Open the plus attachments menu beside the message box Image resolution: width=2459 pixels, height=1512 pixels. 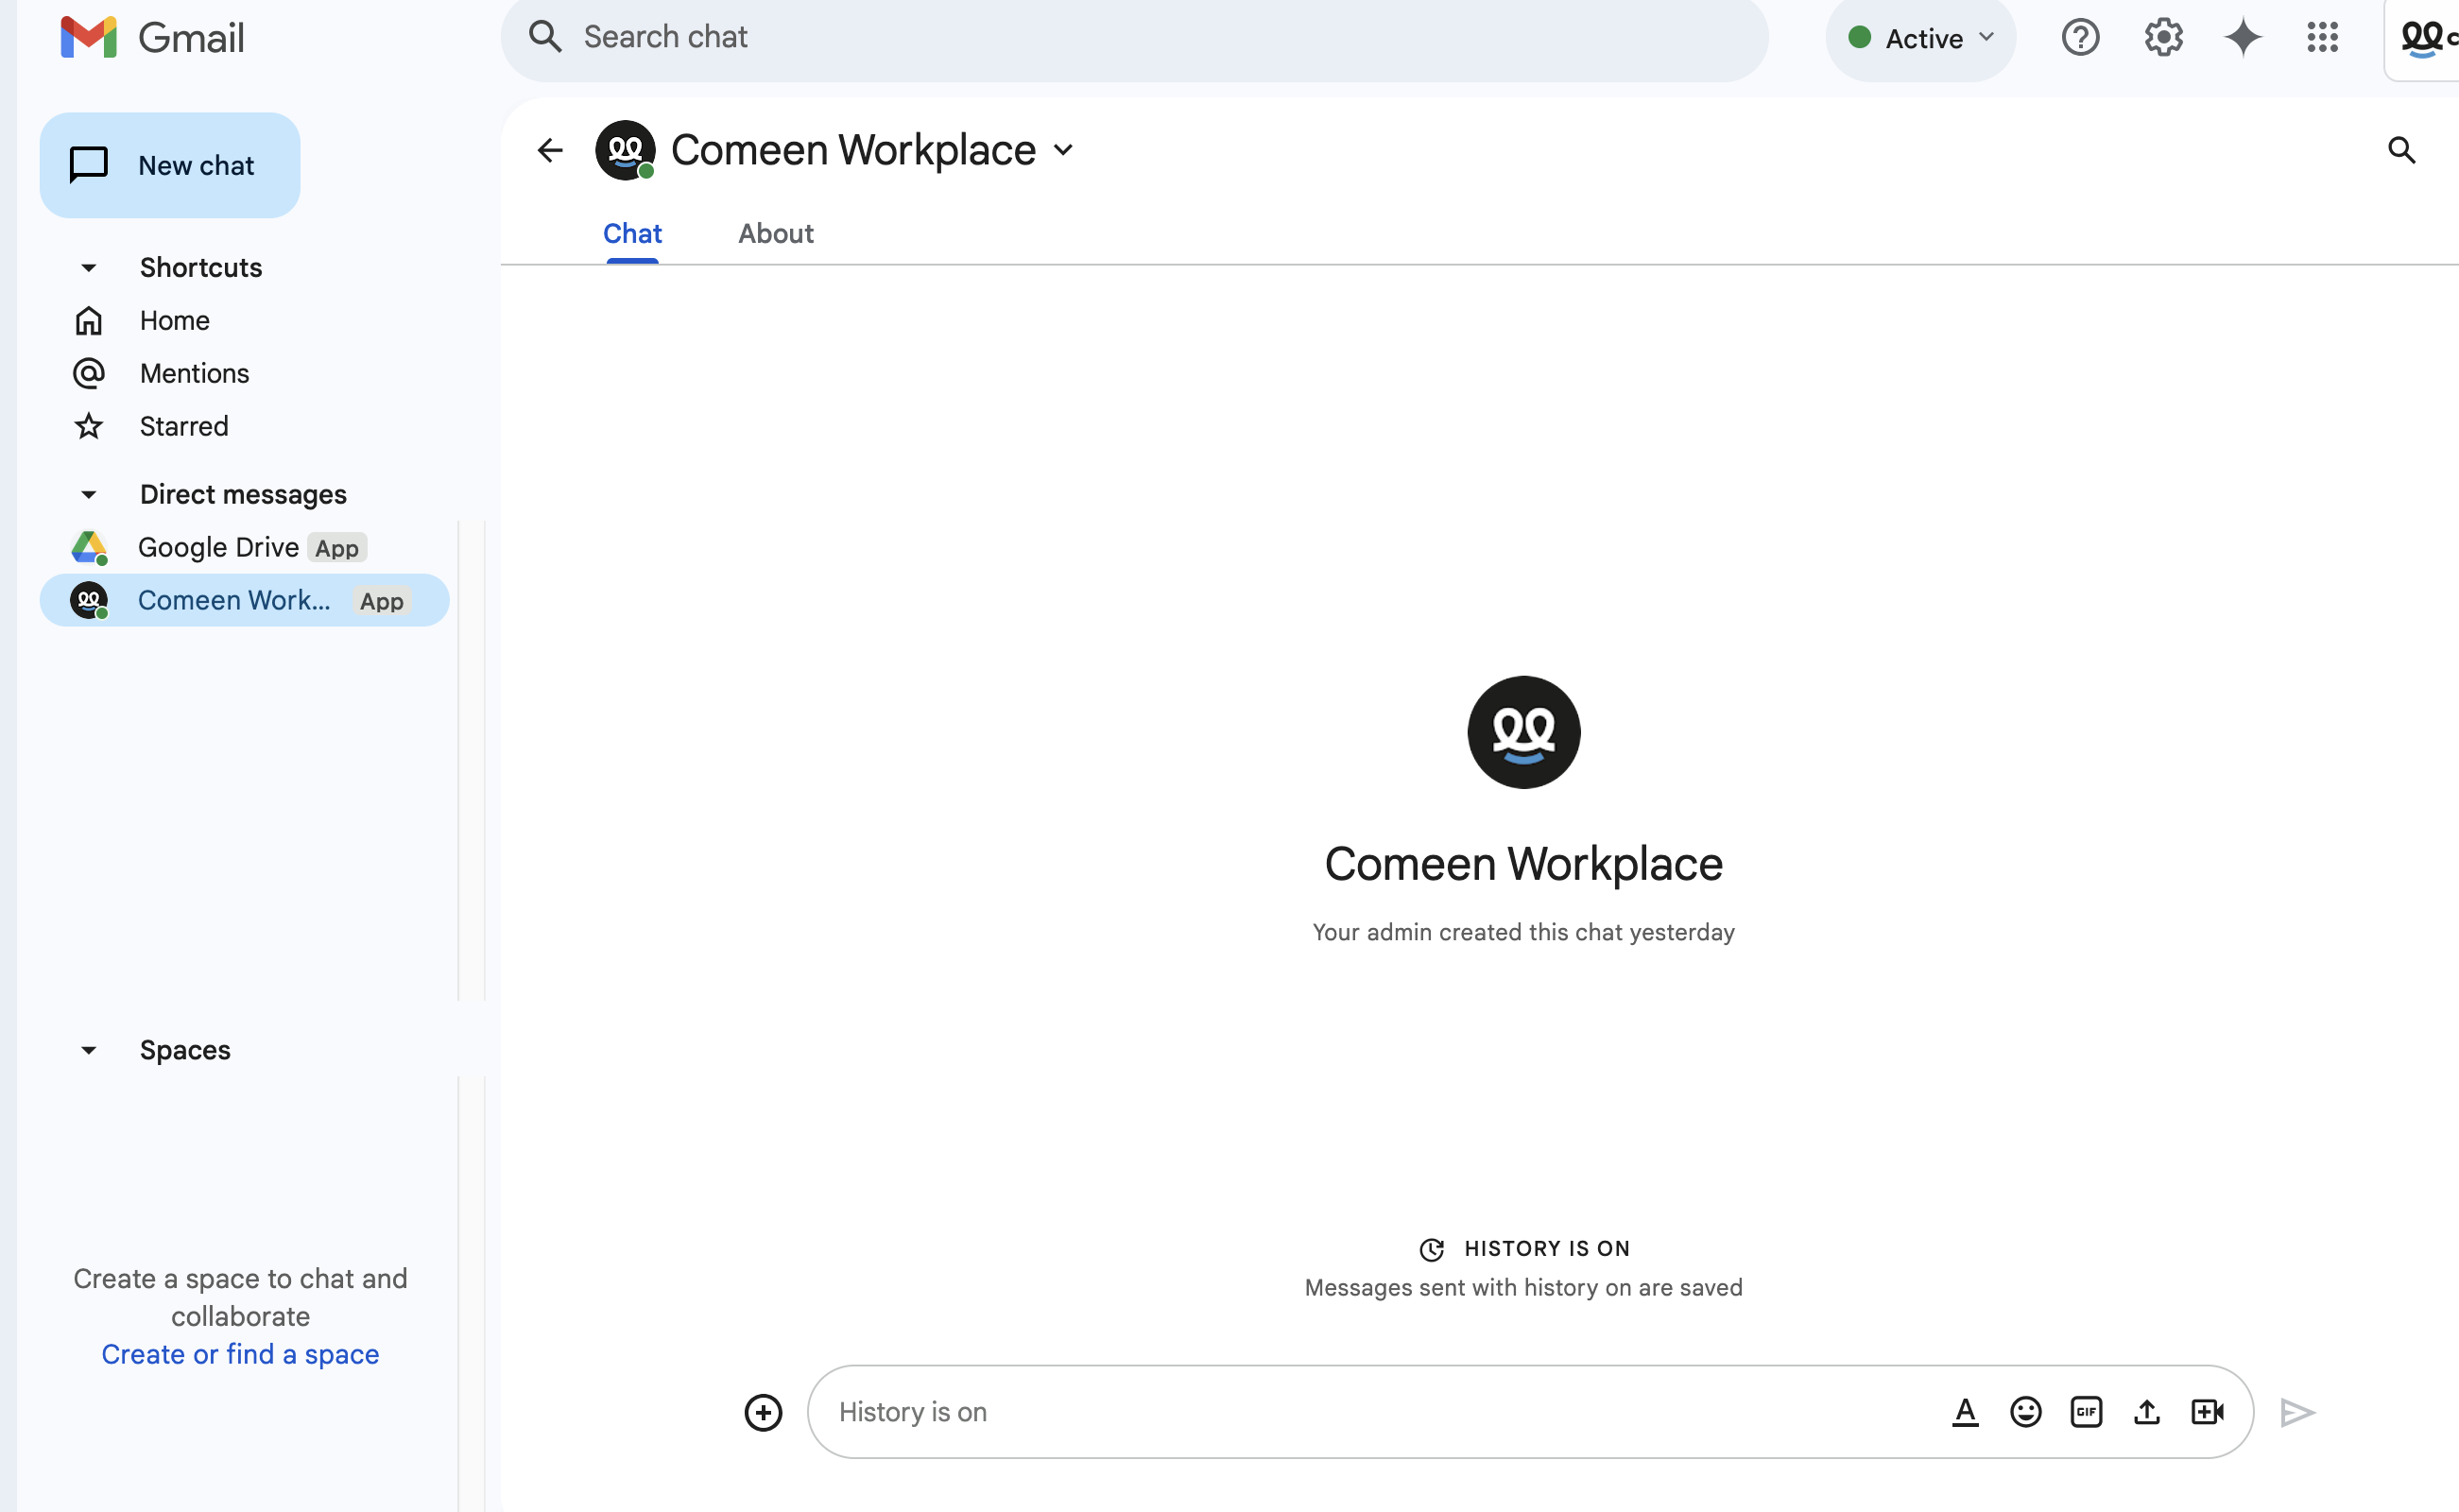[x=763, y=1412]
